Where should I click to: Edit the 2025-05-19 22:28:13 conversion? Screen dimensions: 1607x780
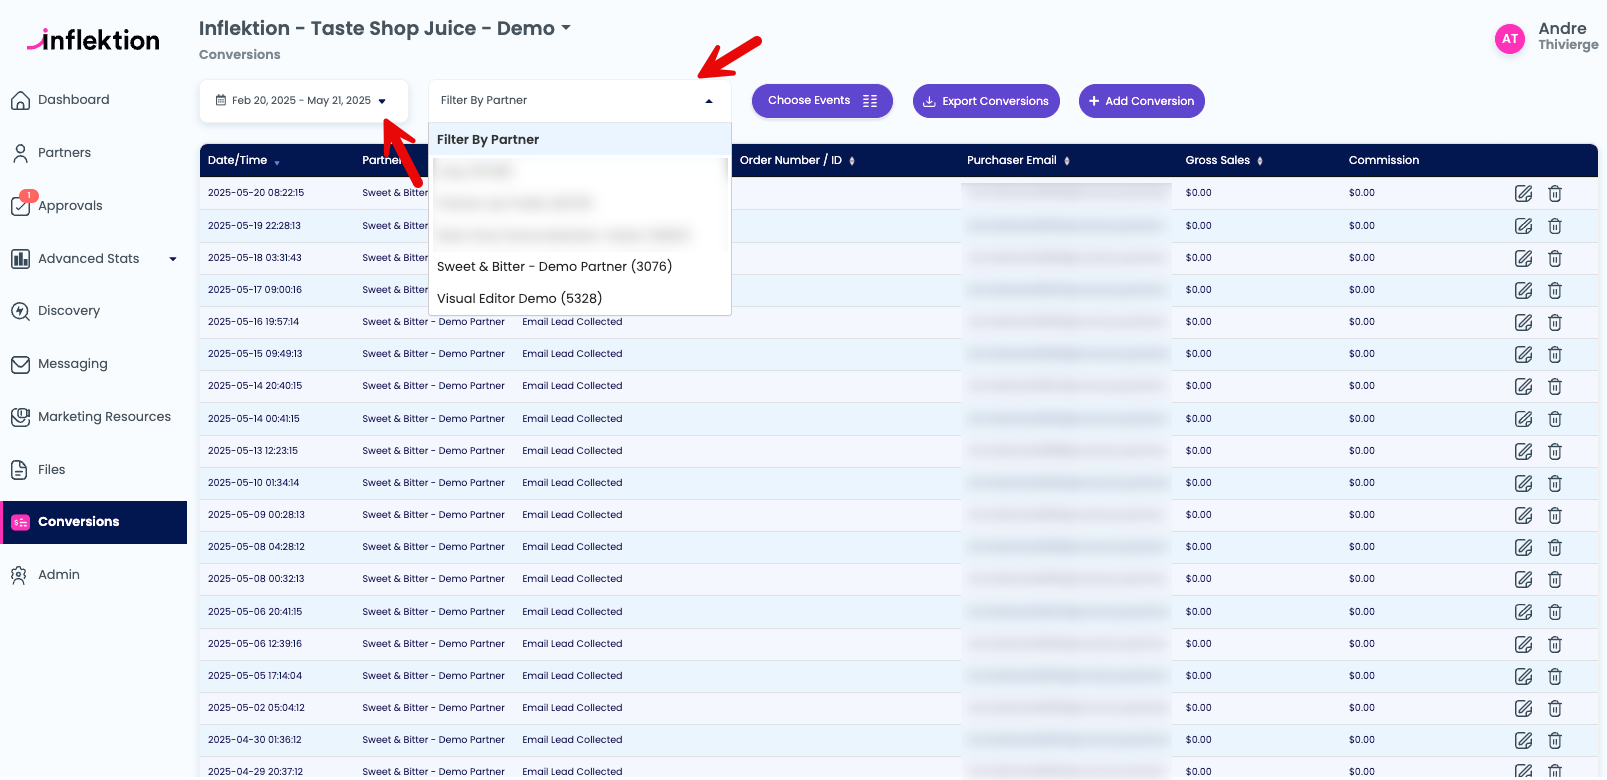(x=1523, y=226)
